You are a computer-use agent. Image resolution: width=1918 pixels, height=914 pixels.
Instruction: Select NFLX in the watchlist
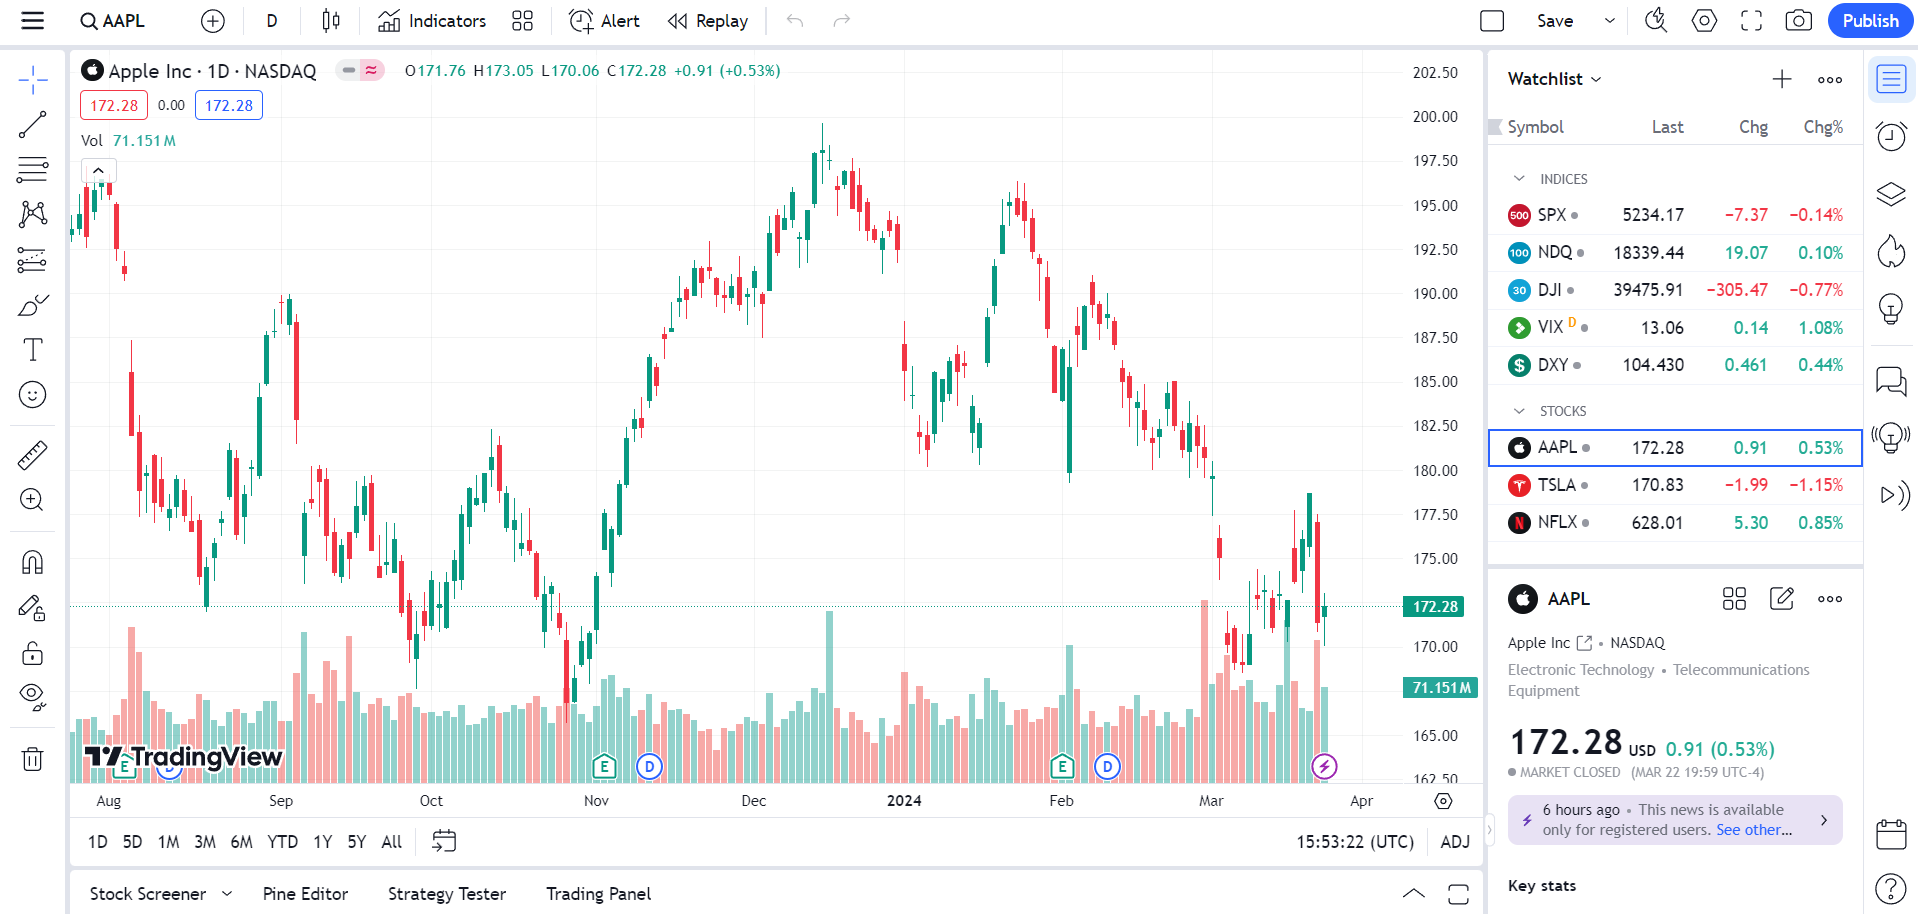[1675, 522]
